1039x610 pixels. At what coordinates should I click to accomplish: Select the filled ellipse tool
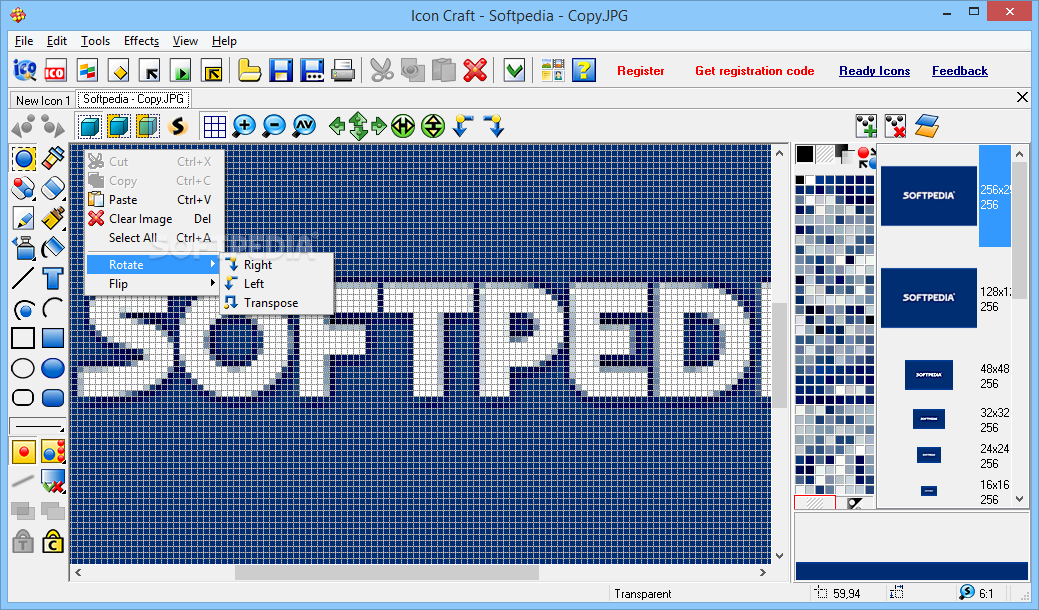(x=52, y=368)
